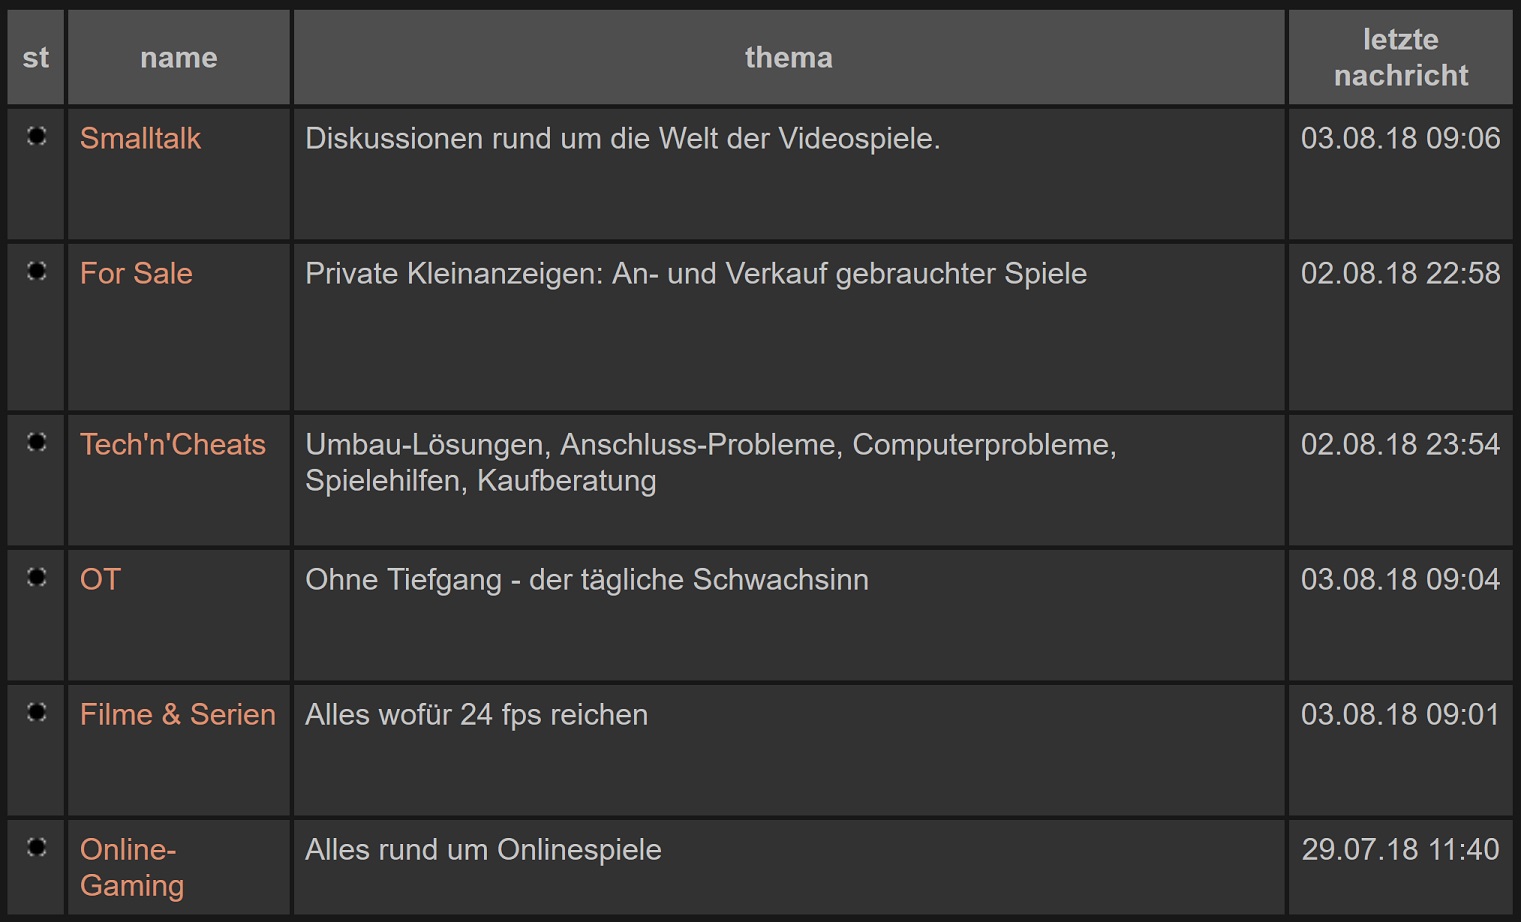
Task: Open the Smalltalk forum
Action: (140, 138)
